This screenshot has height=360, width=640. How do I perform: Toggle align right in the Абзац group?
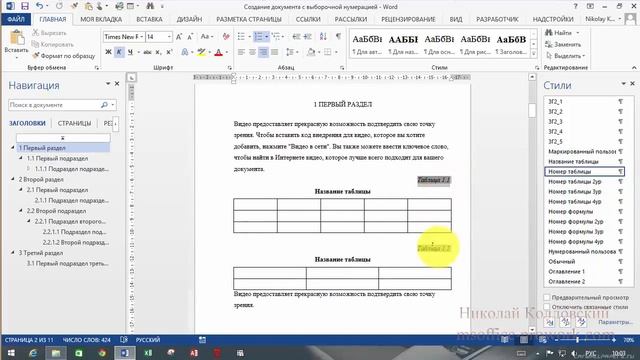click(263, 52)
